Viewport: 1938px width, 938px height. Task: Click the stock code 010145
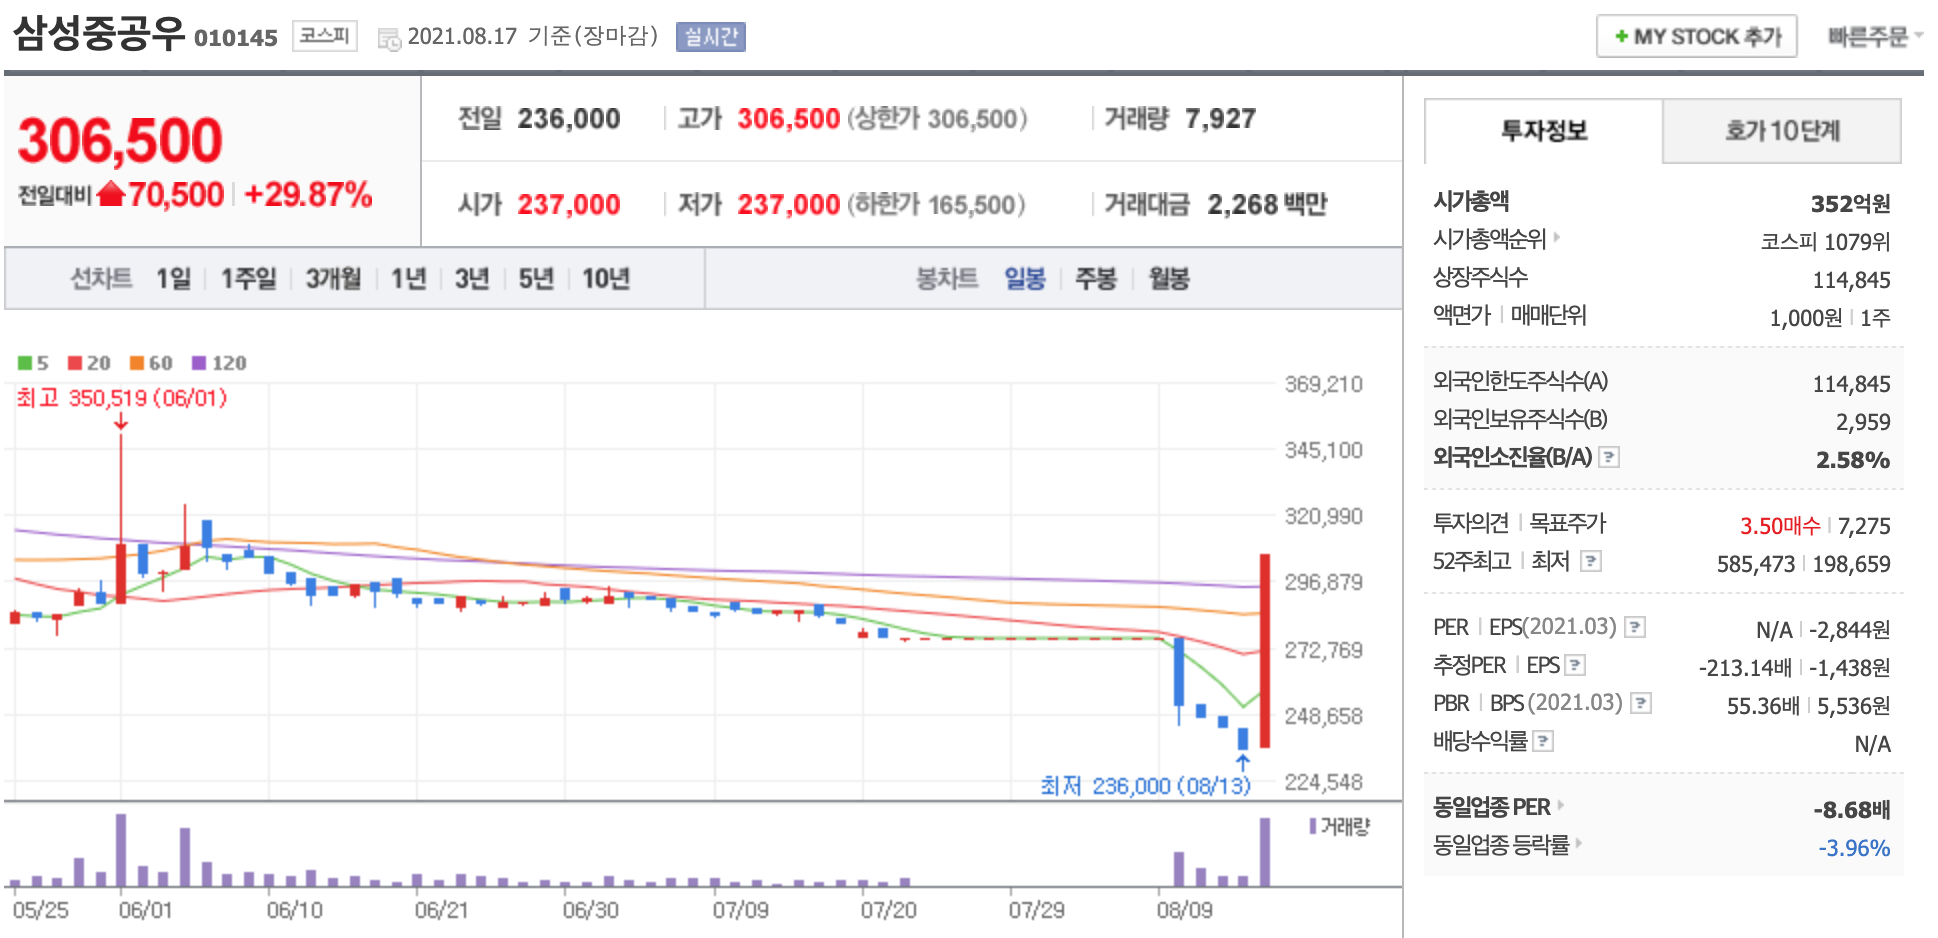pos(236,38)
